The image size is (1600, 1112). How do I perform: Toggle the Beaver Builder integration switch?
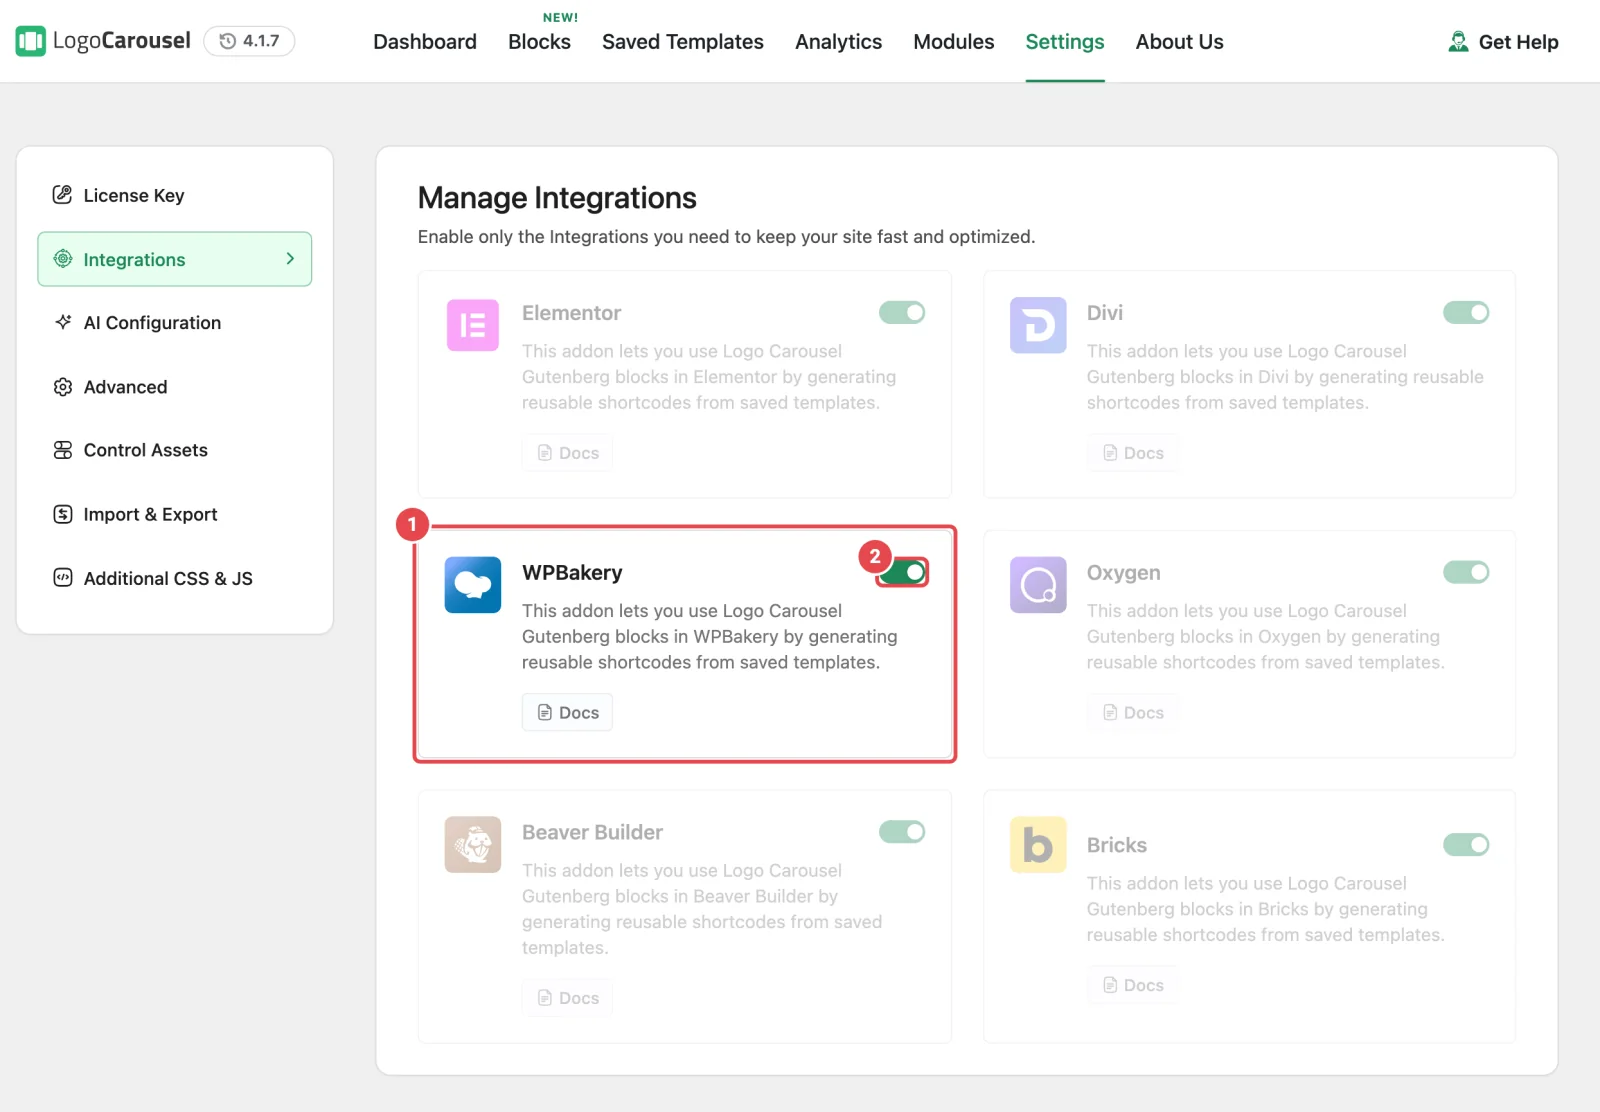click(x=902, y=832)
